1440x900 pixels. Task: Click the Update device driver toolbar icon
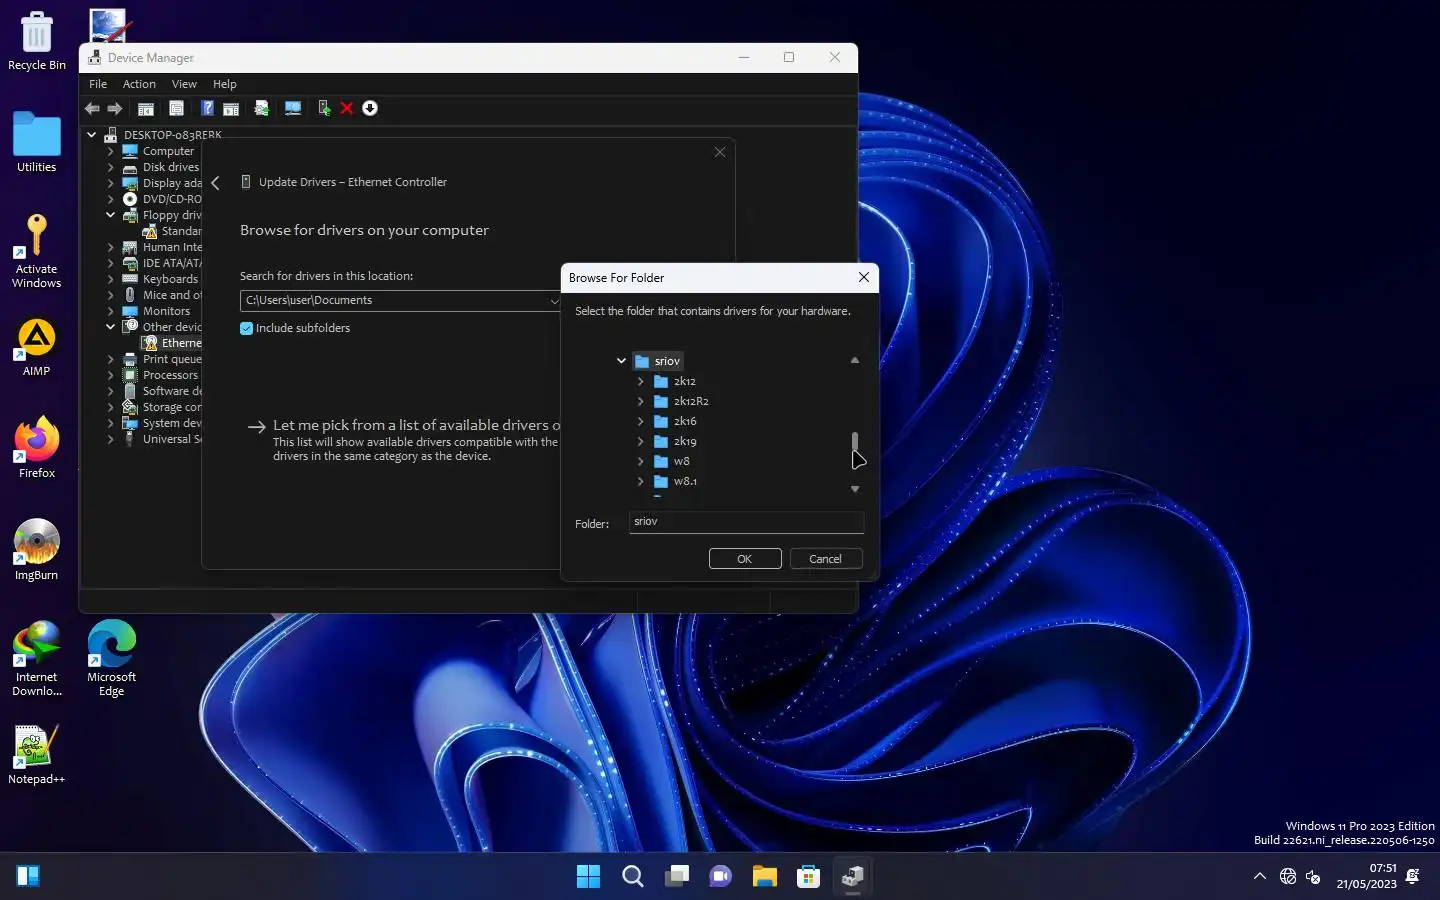coord(324,108)
